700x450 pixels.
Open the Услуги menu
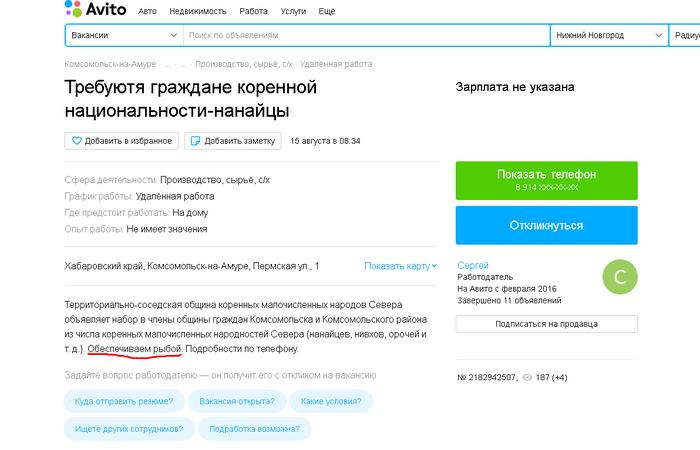(293, 12)
